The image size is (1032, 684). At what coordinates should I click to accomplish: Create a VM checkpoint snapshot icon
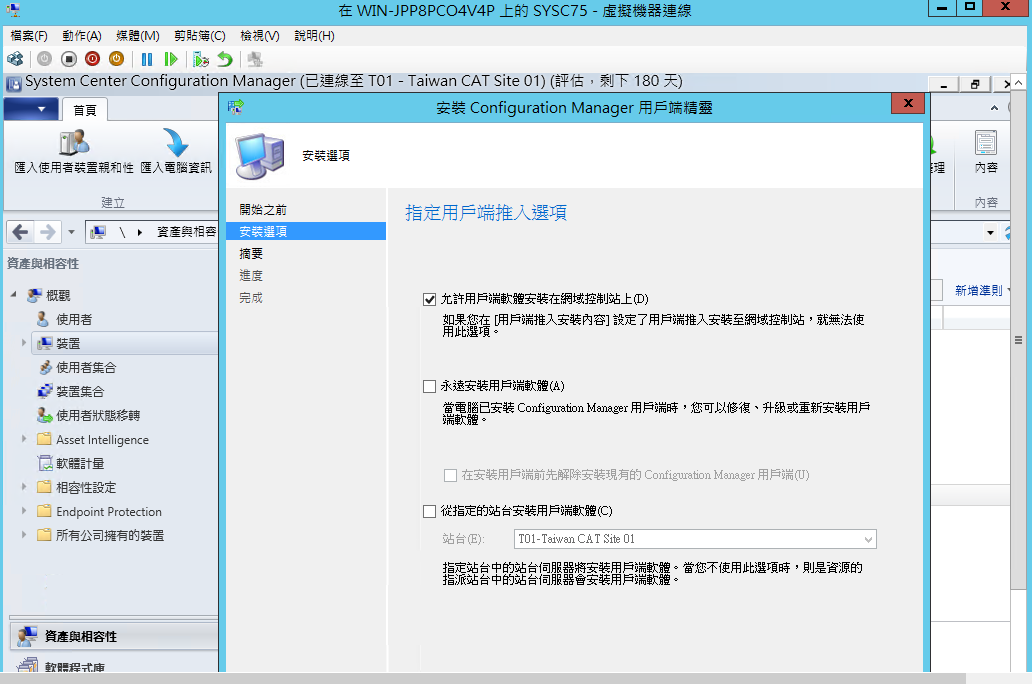click(201, 59)
